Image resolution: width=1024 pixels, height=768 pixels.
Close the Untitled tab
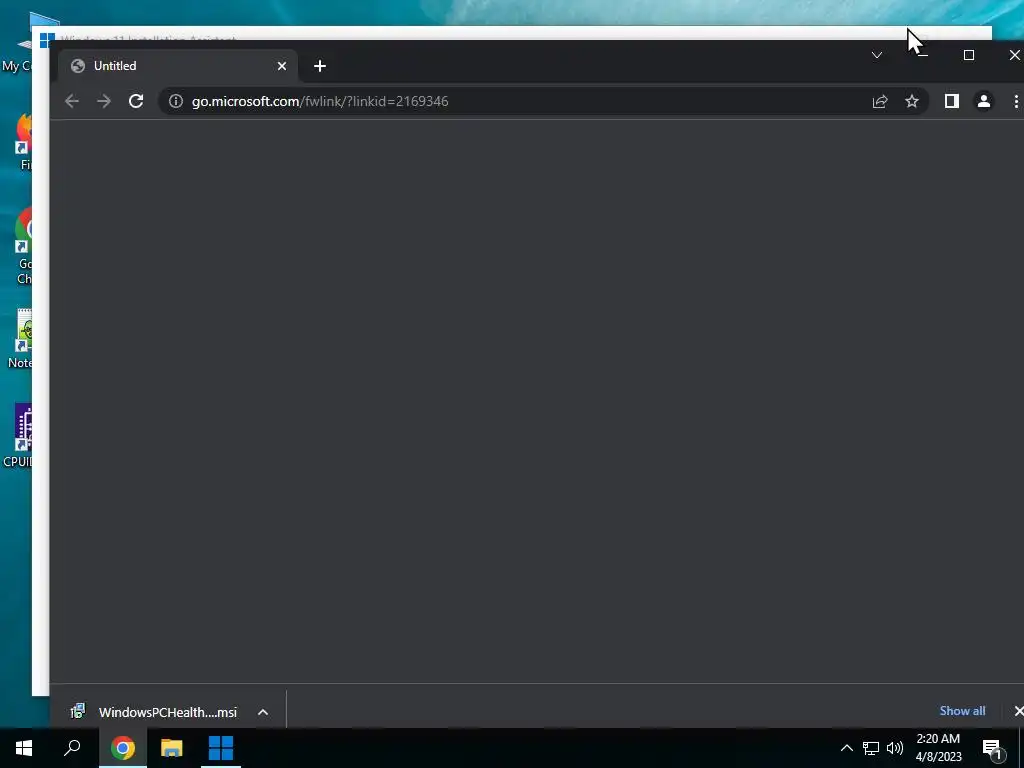(281, 66)
